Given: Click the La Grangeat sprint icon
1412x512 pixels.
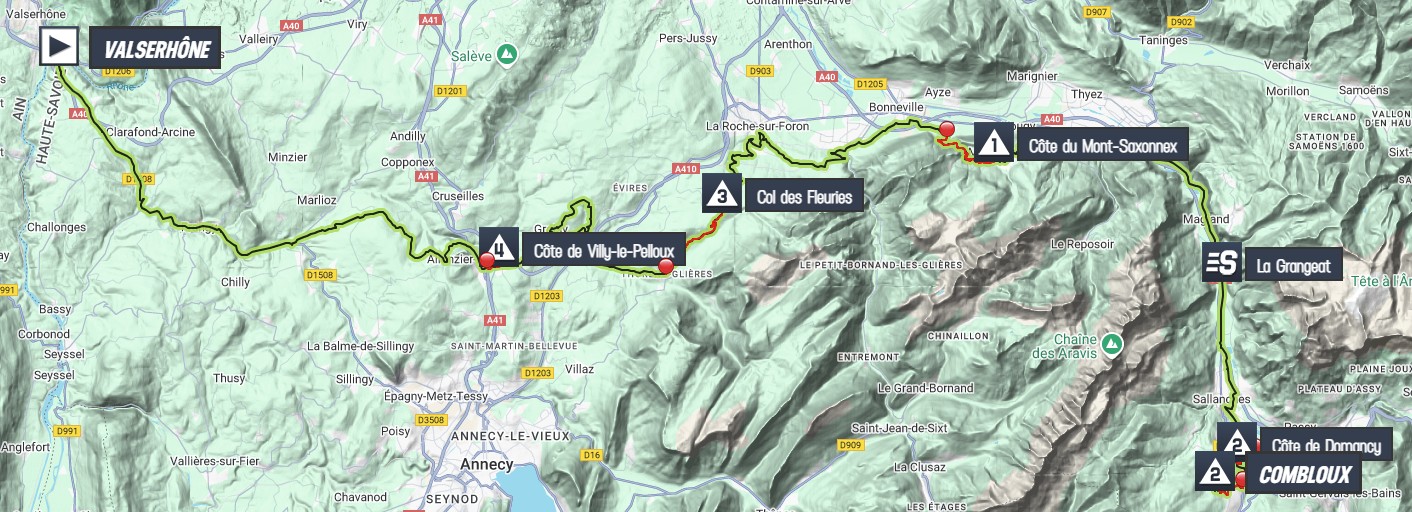Looking at the screenshot, I should point(1223,262).
